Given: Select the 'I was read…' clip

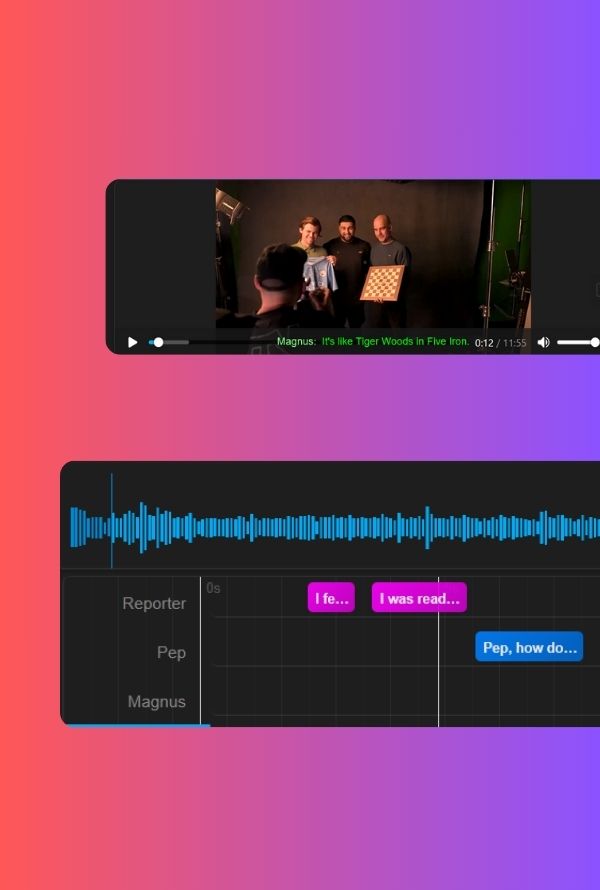Looking at the screenshot, I should (419, 598).
